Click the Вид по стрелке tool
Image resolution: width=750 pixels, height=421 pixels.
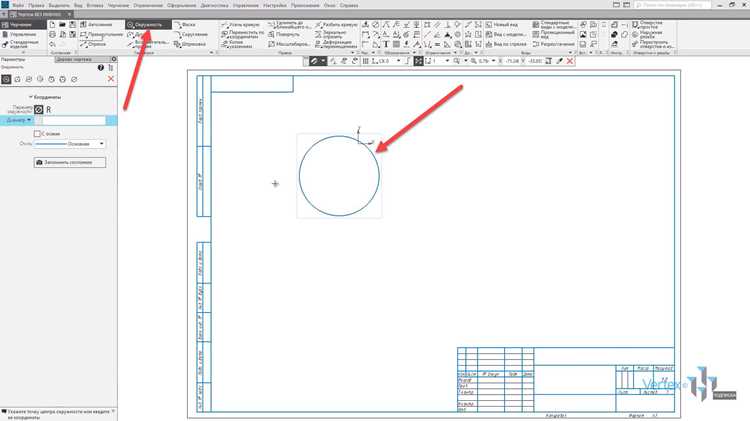pos(506,44)
